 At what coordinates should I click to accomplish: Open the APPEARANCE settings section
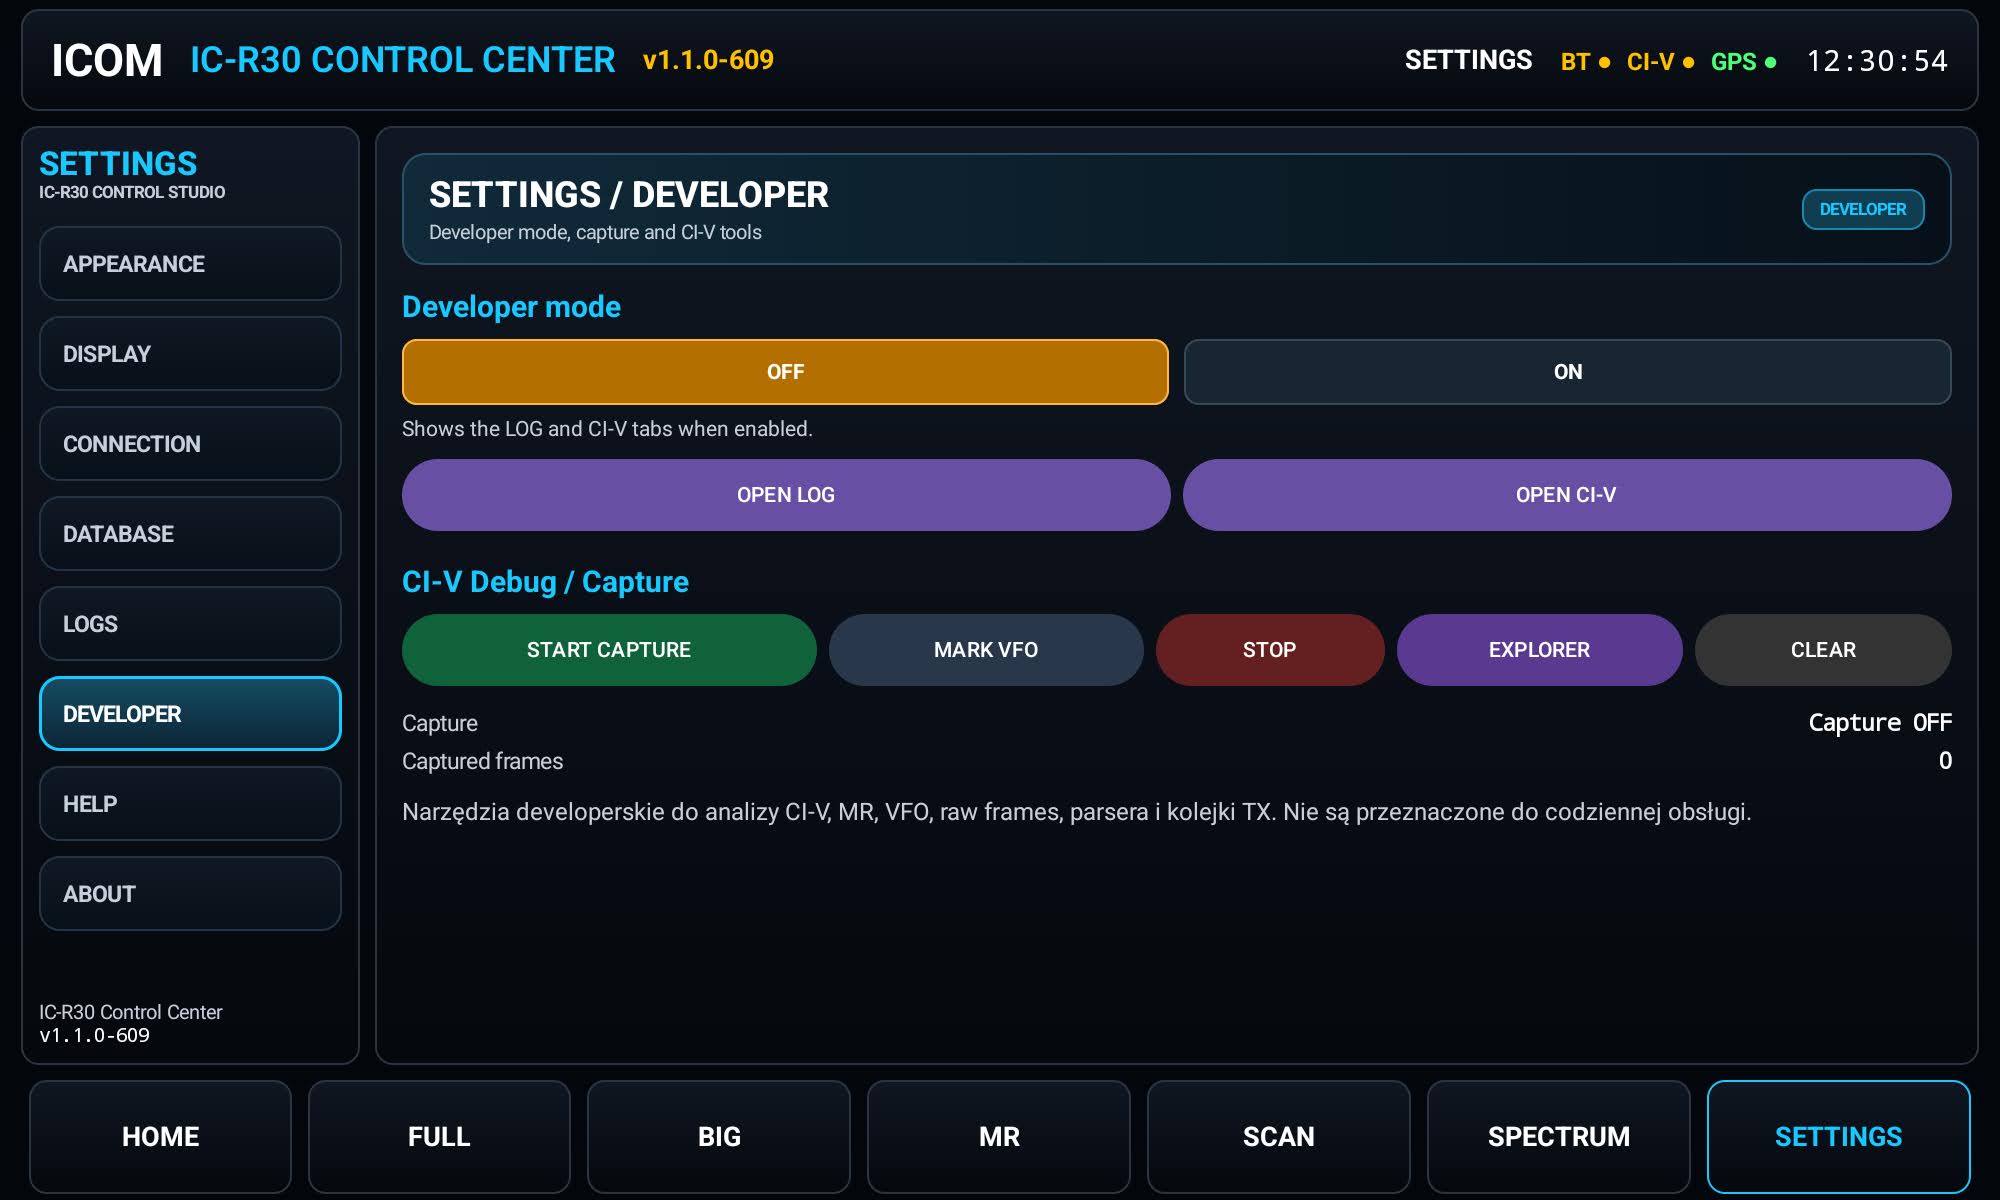(x=190, y=264)
